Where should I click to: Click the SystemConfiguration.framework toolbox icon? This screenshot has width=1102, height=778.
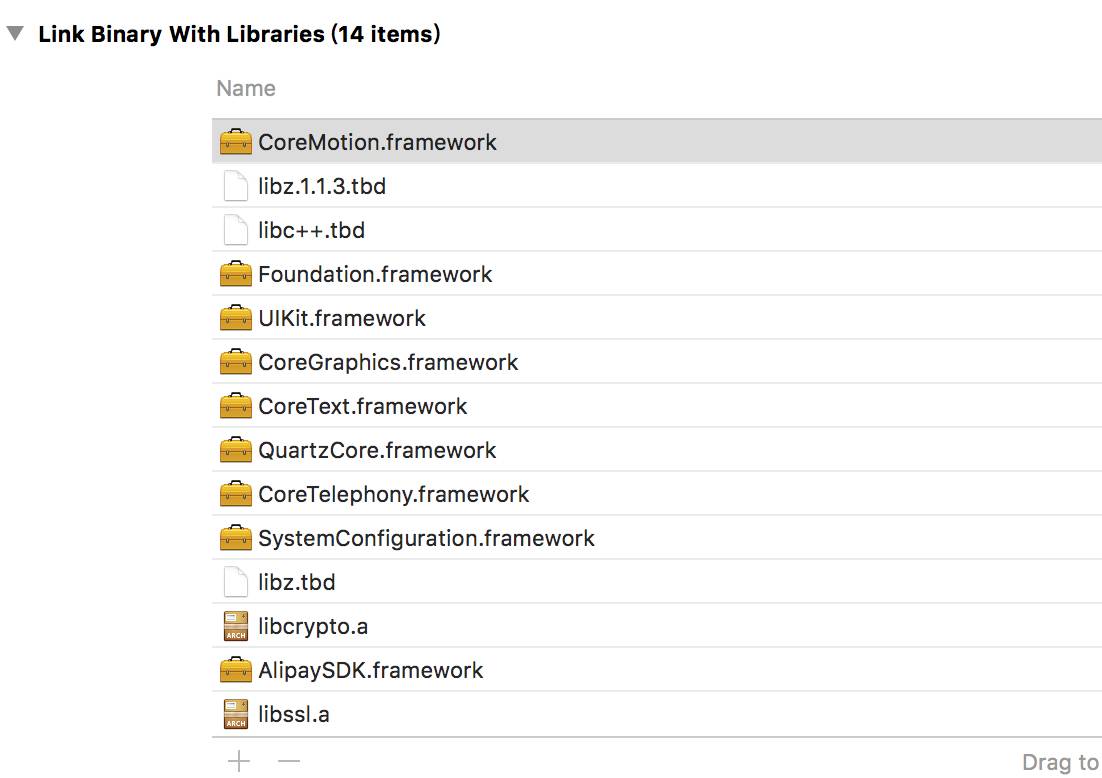[235, 538]
